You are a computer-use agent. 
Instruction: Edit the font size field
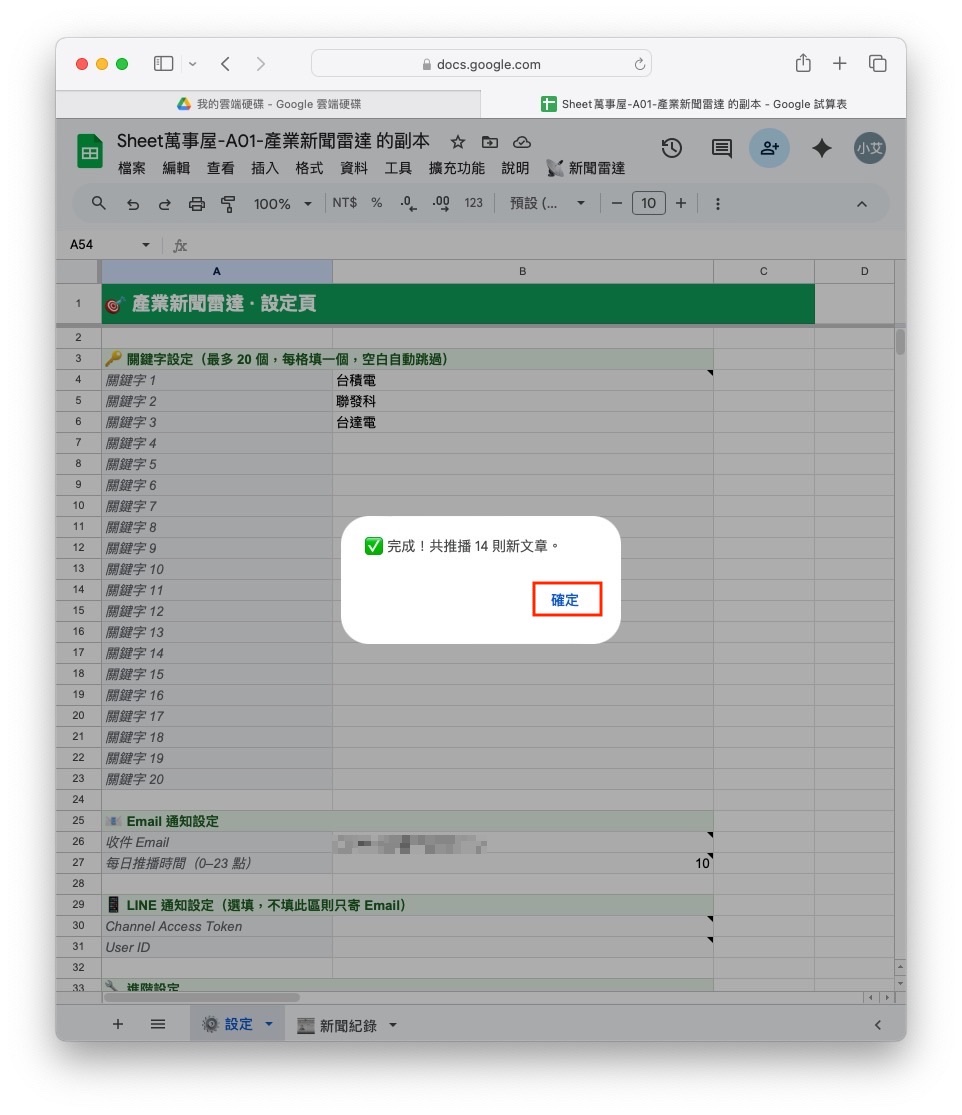coord(648,203)
